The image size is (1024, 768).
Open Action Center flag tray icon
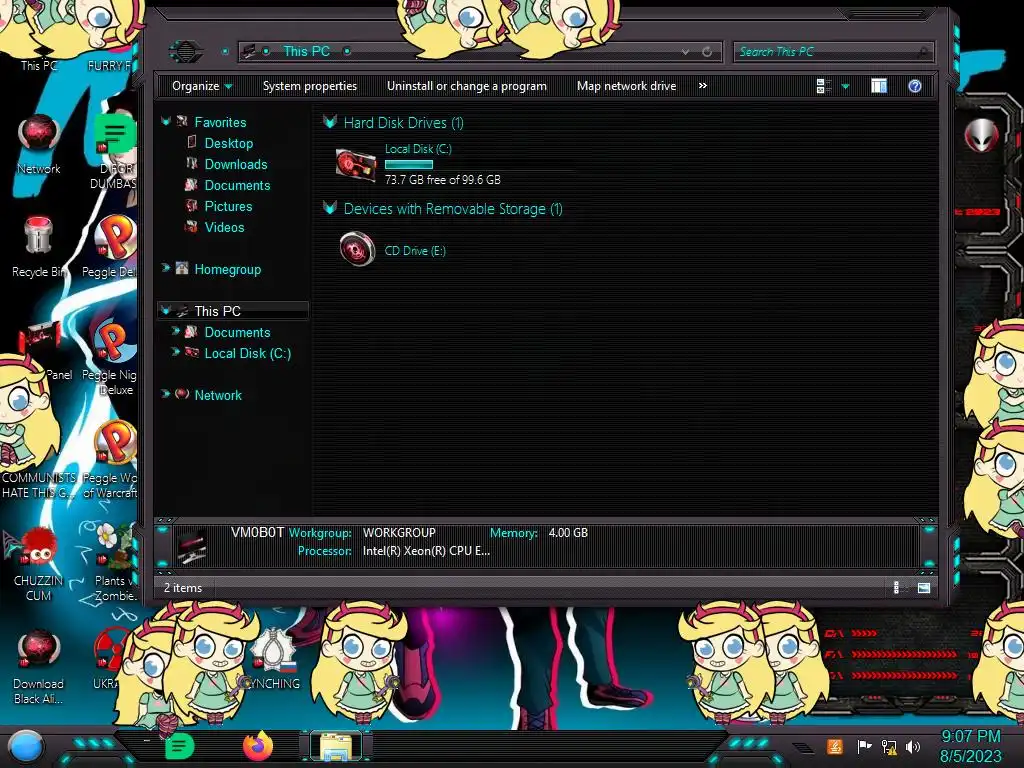pyautogui.click(x=864, y=746)
